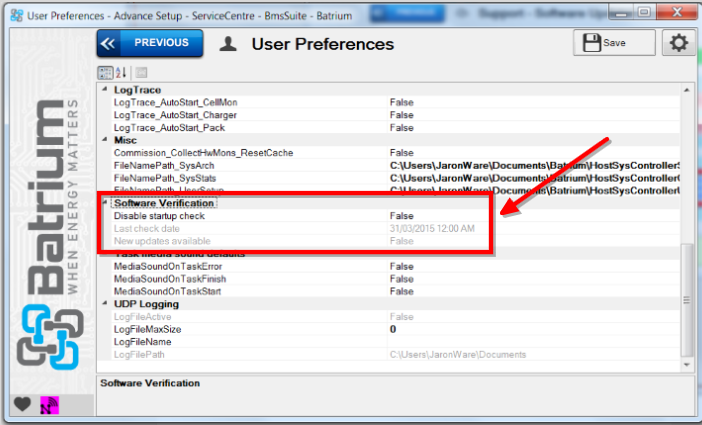Edit the FileNamePath_SysStats path value

pyautogui.click(x=533, y=178)
